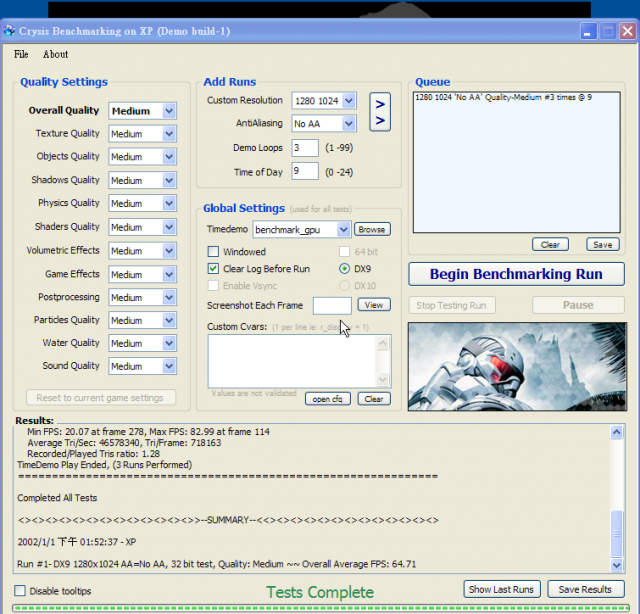This screenshot has height=614, width=640.
Task: Click the 'TimeDemo Play Ended' results line
Action: [x=104, y=465]
